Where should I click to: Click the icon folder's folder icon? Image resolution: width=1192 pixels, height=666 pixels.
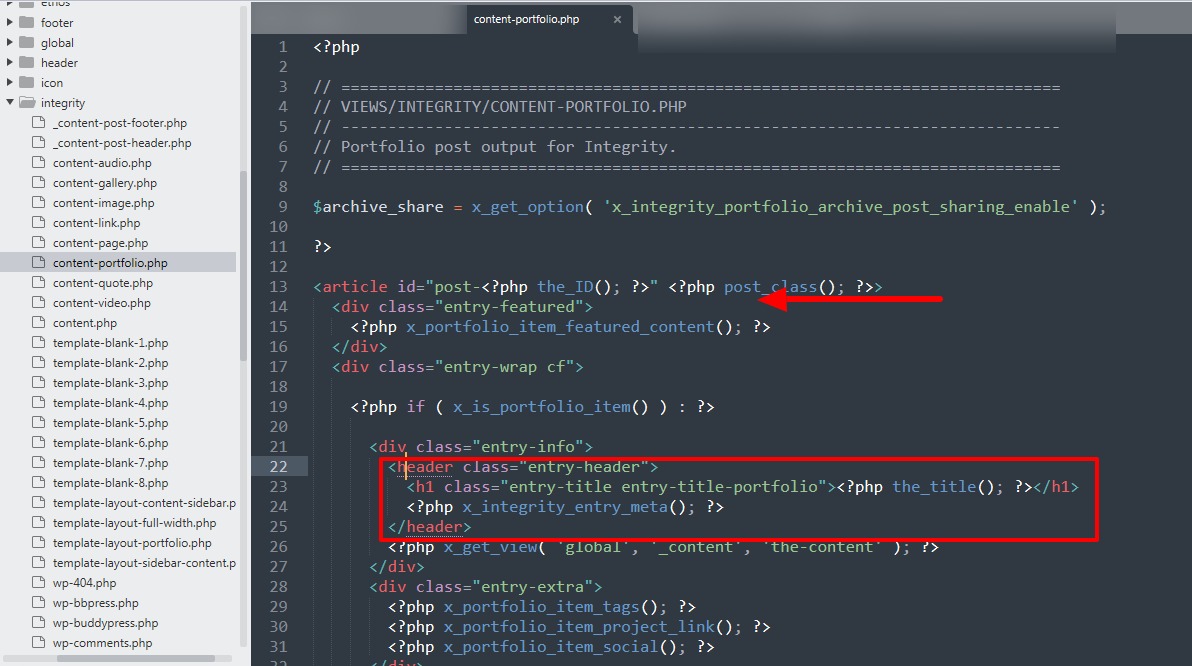(x=27, y=81)
